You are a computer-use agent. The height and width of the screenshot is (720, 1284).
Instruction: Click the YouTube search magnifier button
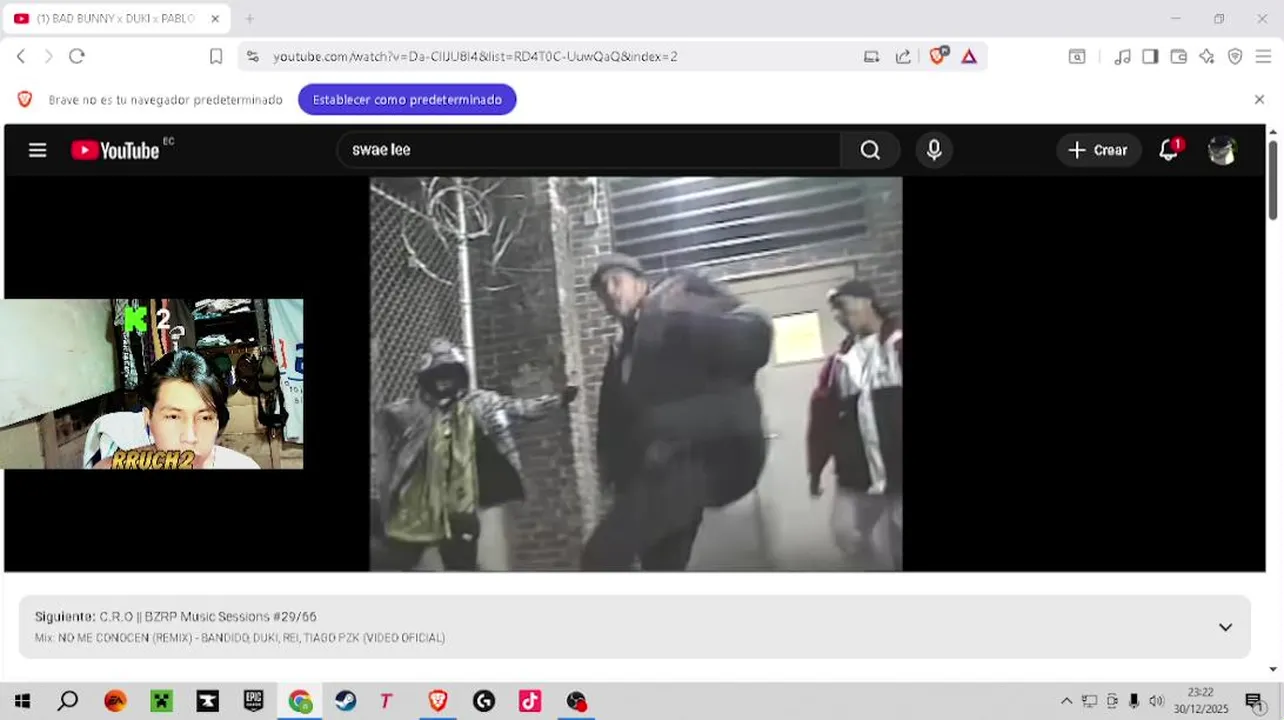click(870, 150)
